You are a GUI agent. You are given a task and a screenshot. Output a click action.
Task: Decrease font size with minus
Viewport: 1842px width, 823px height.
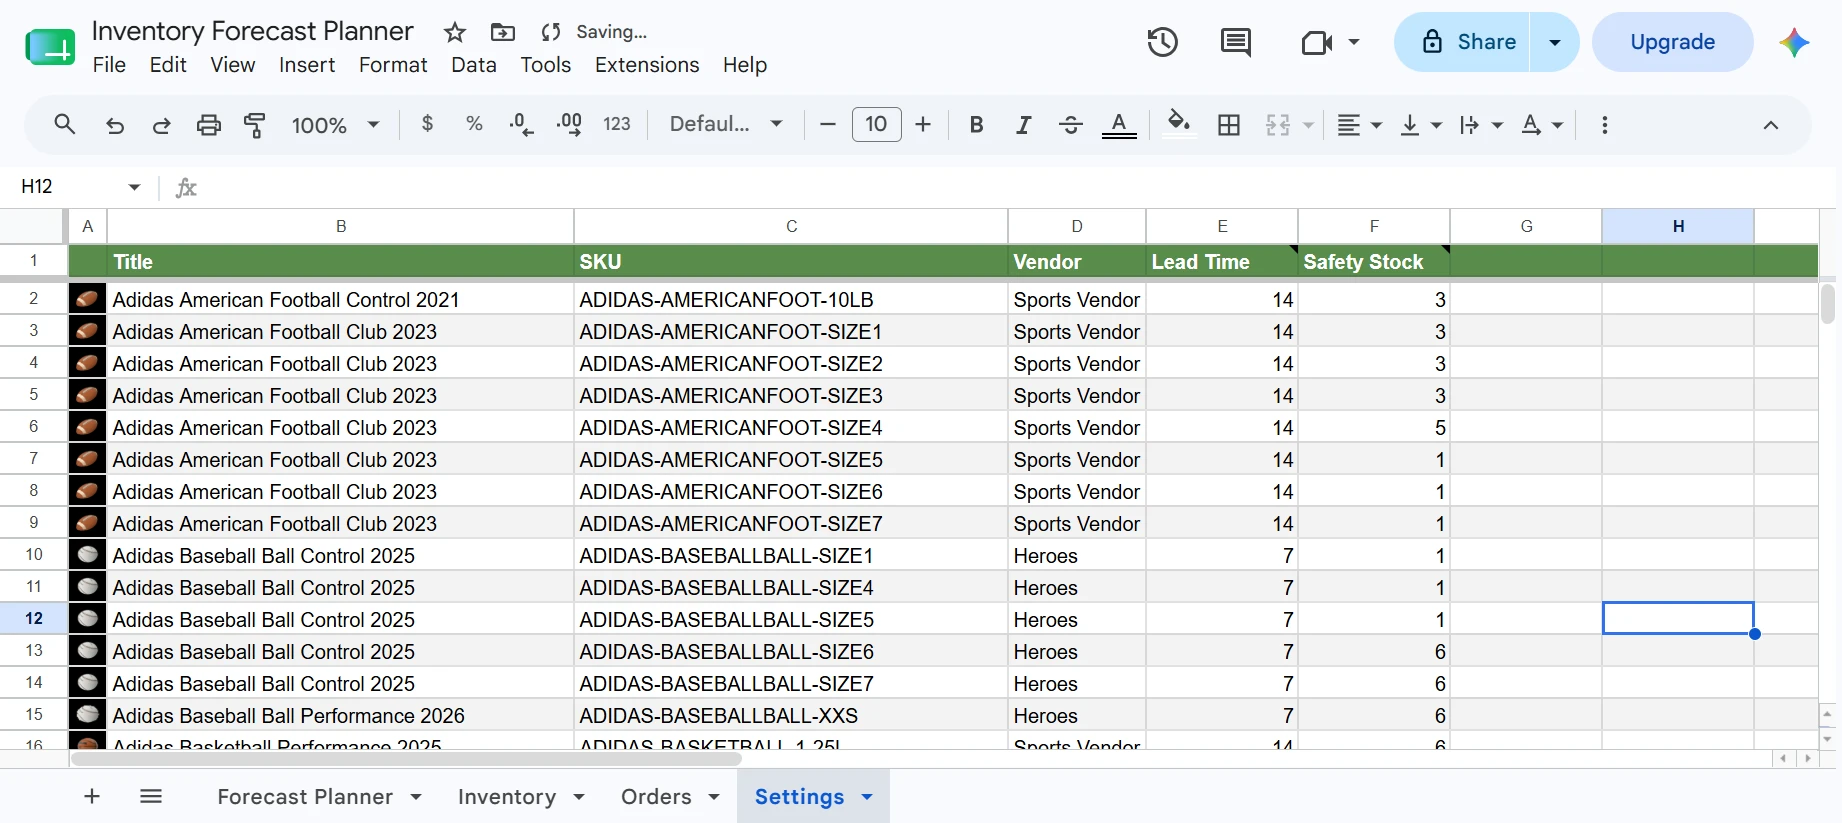click(827, 124)
